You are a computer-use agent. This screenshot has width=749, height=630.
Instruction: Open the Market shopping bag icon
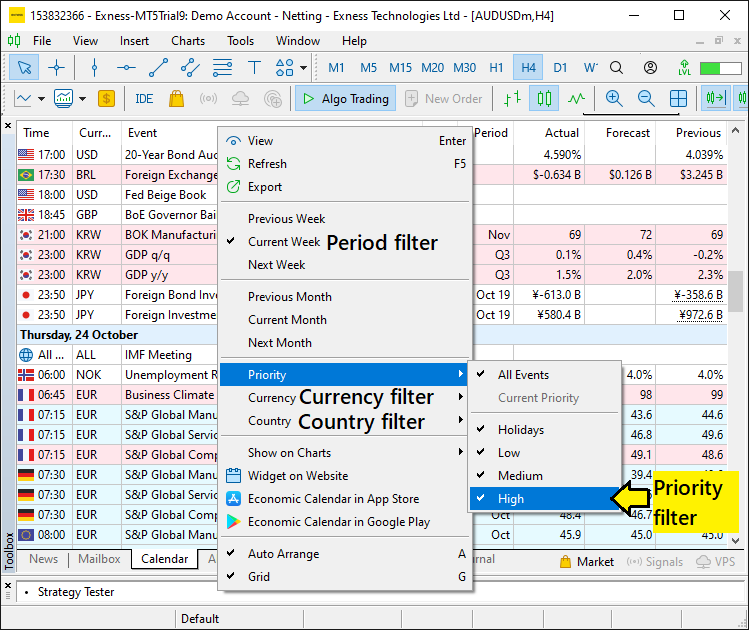pyautogui.click(x=176, y=99)
